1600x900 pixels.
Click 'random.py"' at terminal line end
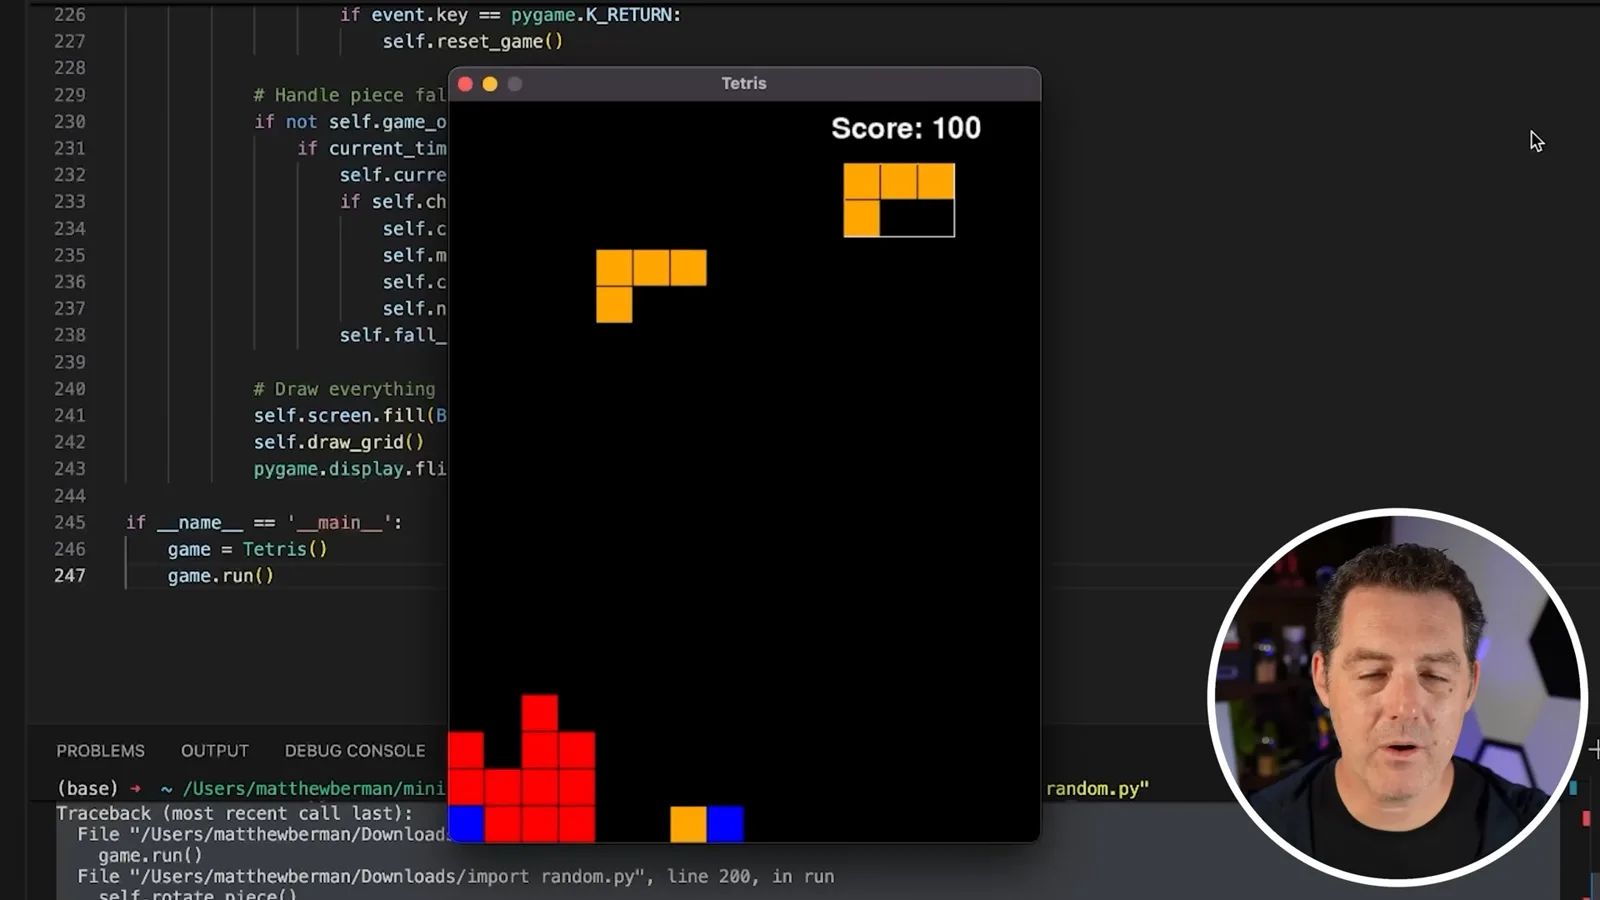[x=1097, y=788]
